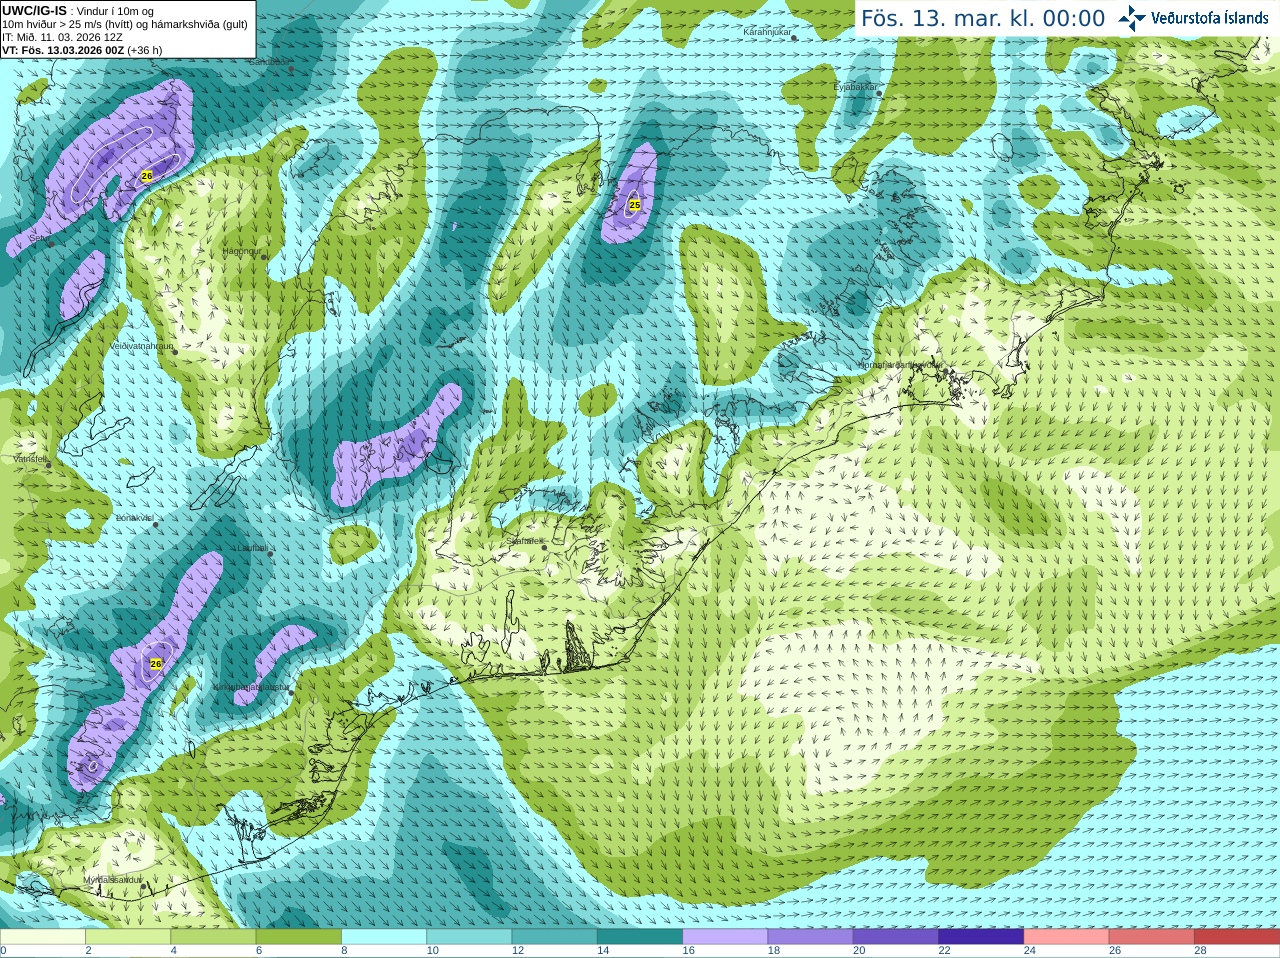The width and height of the screenshot is (1280, 958).
Task: Click the Laufbali place label
Action: [252, 548]
